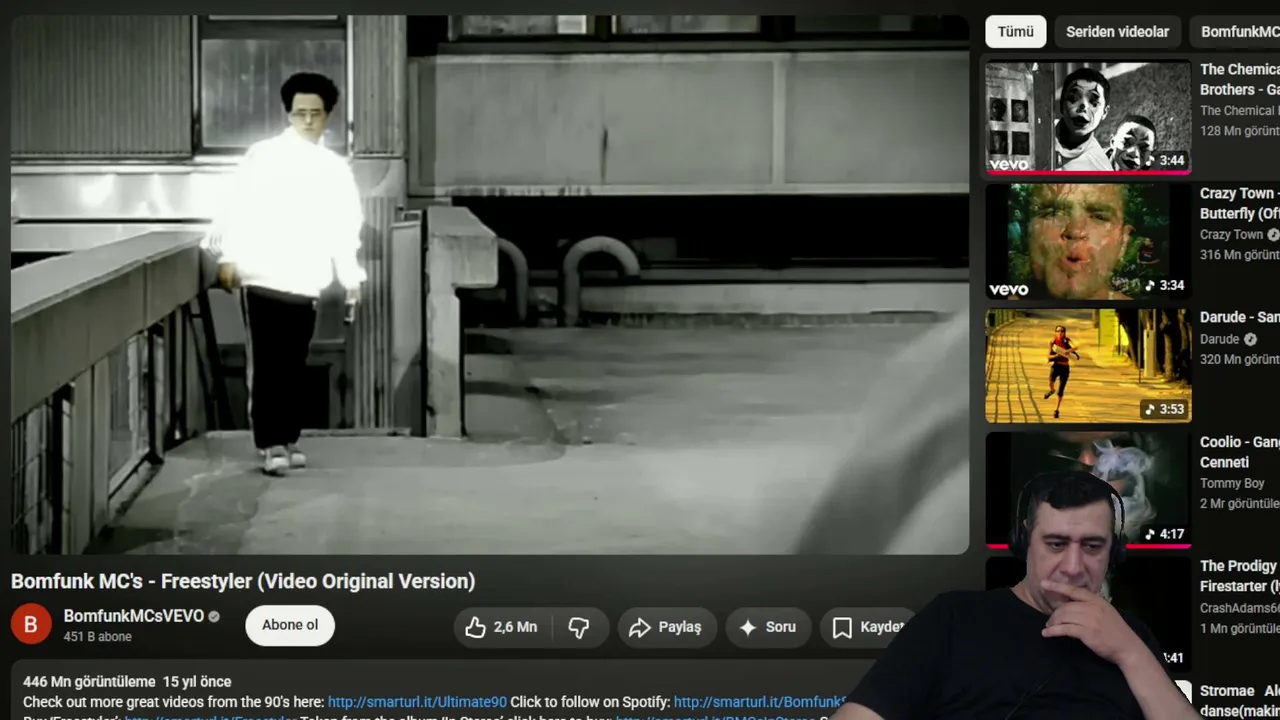Open the Coolio video thumbnail
This screenshot has width=1280, height=720.
(1088, 489)
